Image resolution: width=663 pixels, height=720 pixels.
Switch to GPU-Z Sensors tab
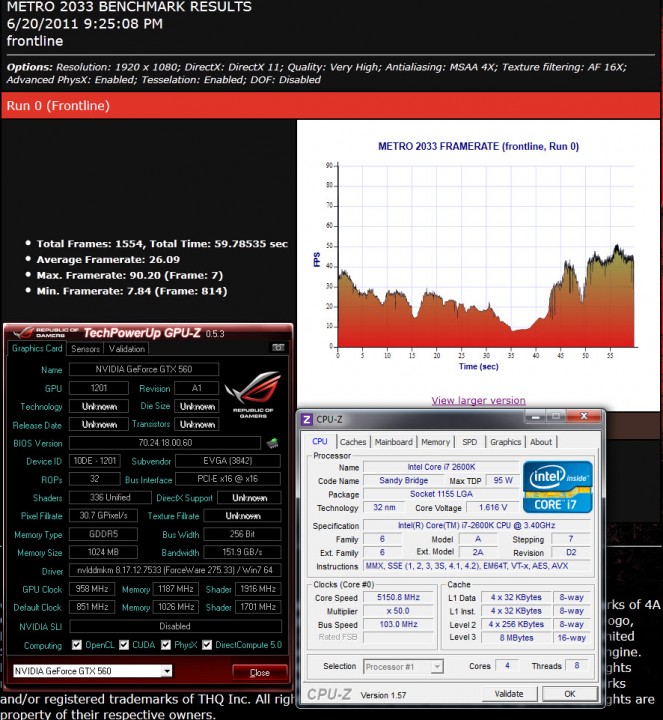click(85, 349)
